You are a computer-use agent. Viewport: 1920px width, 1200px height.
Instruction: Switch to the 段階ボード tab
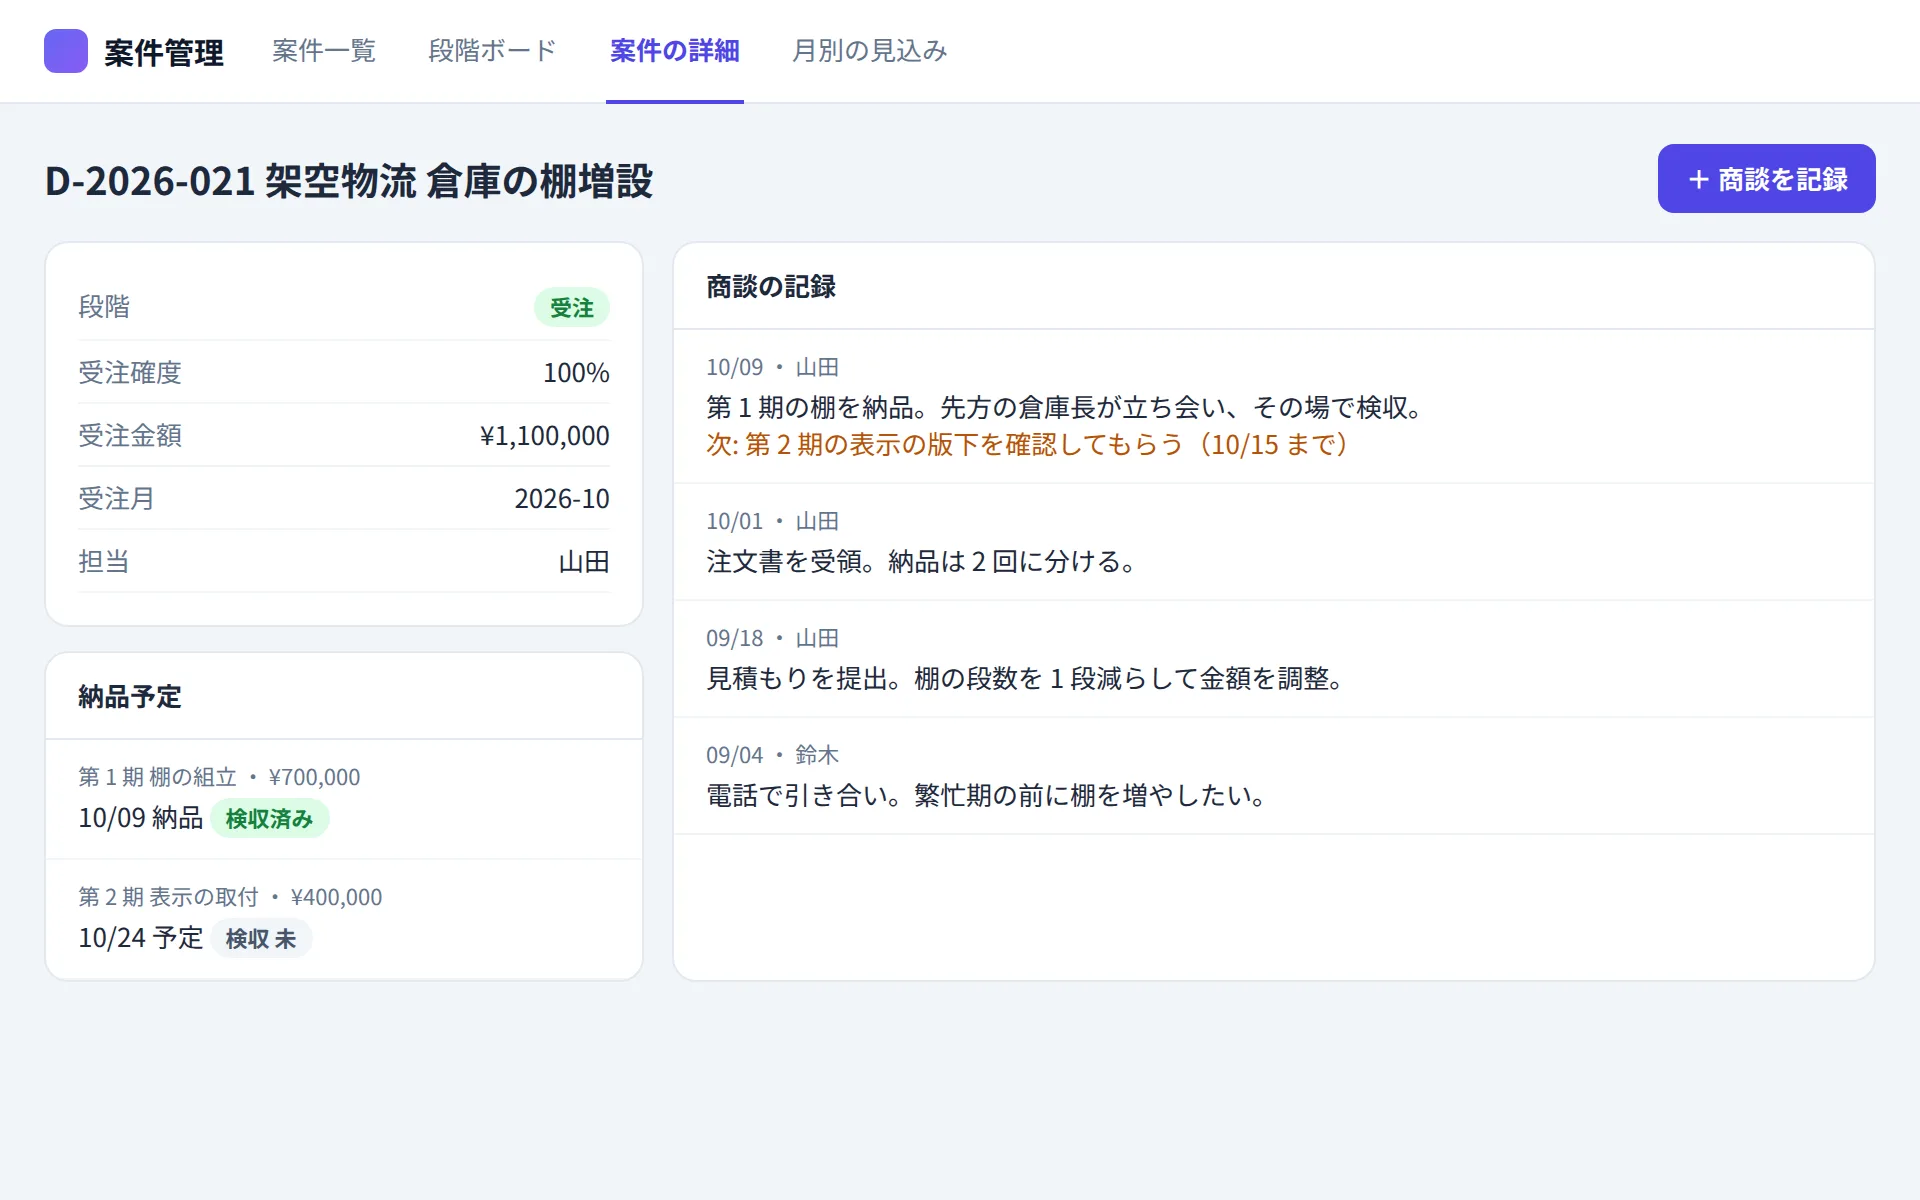[x=492, y=51]
